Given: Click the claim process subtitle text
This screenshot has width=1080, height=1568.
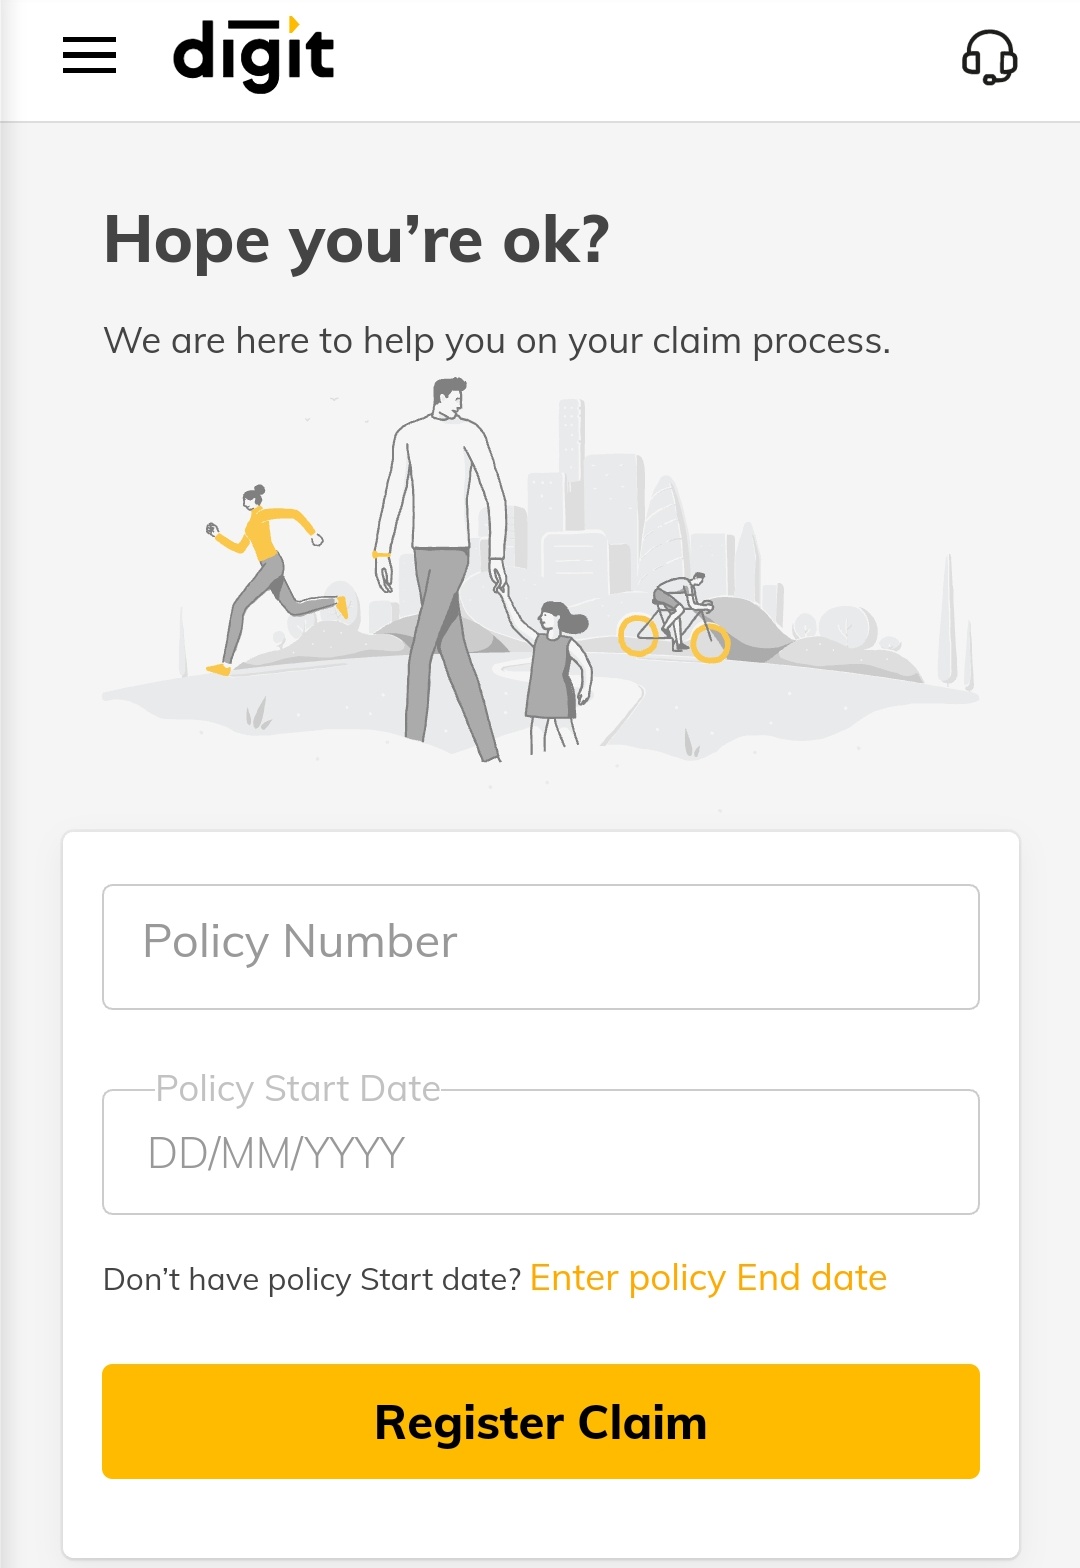Looking at the screenshot, I should pyautogui.click(x=497, y=342).
